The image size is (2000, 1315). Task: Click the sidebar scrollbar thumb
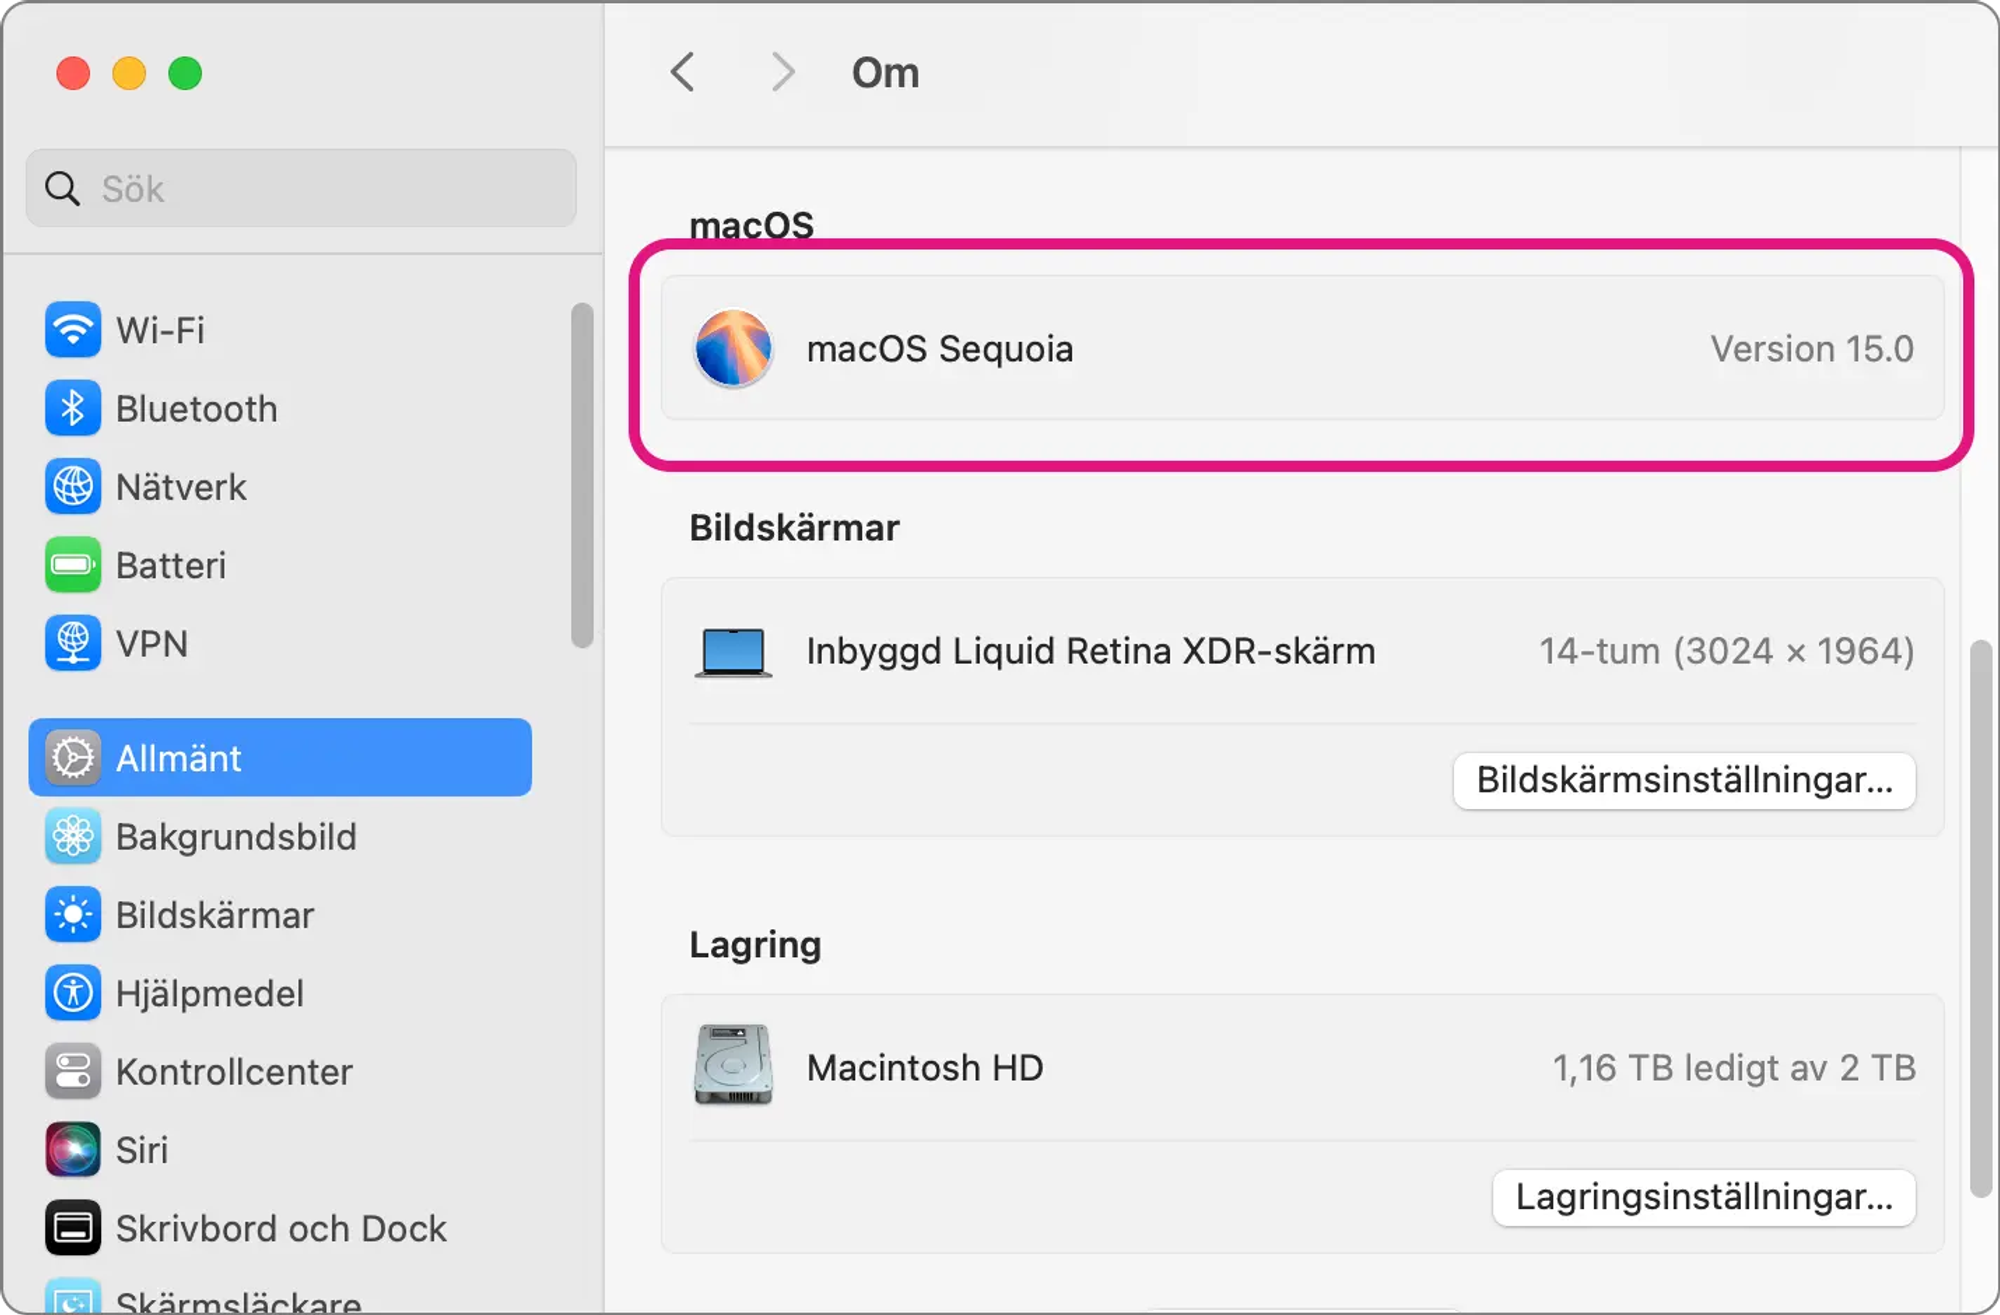(582, 475)
